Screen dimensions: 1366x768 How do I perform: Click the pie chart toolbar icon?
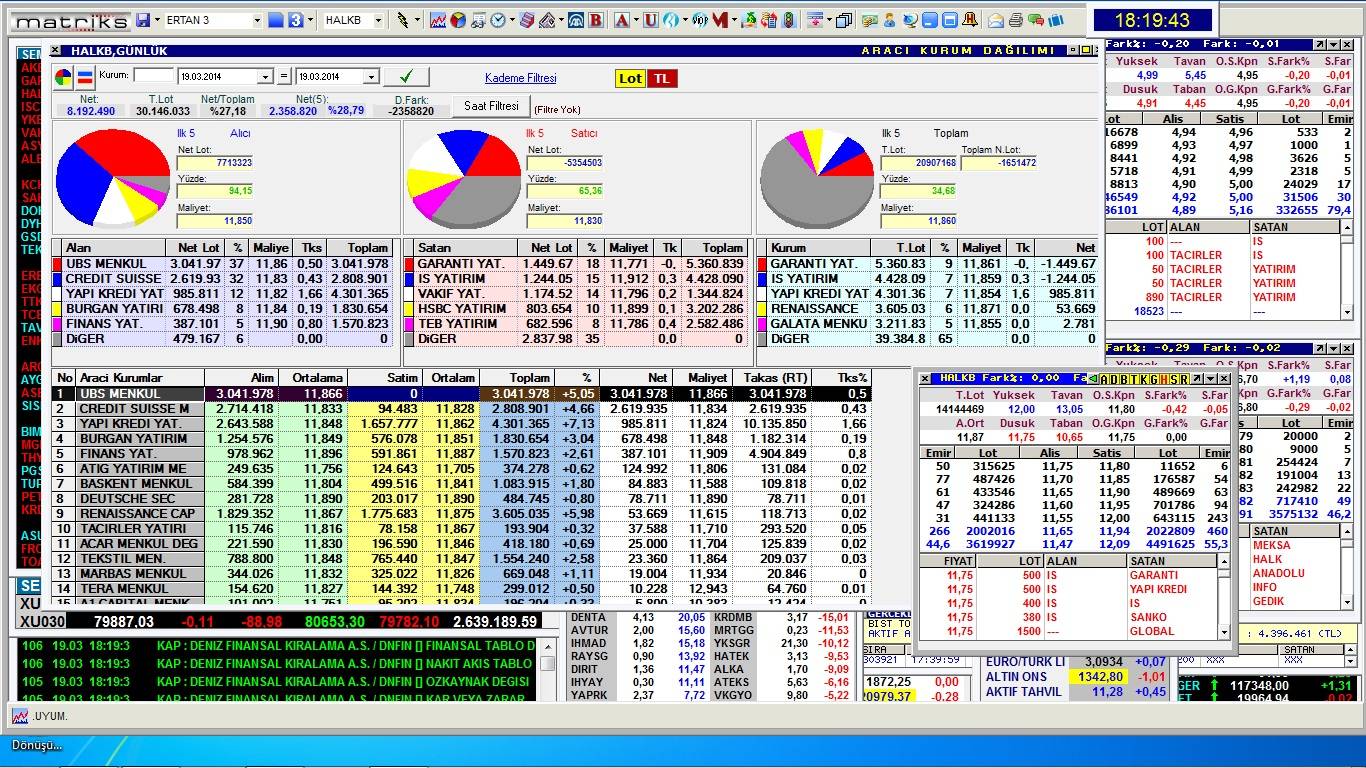[457, 20]
